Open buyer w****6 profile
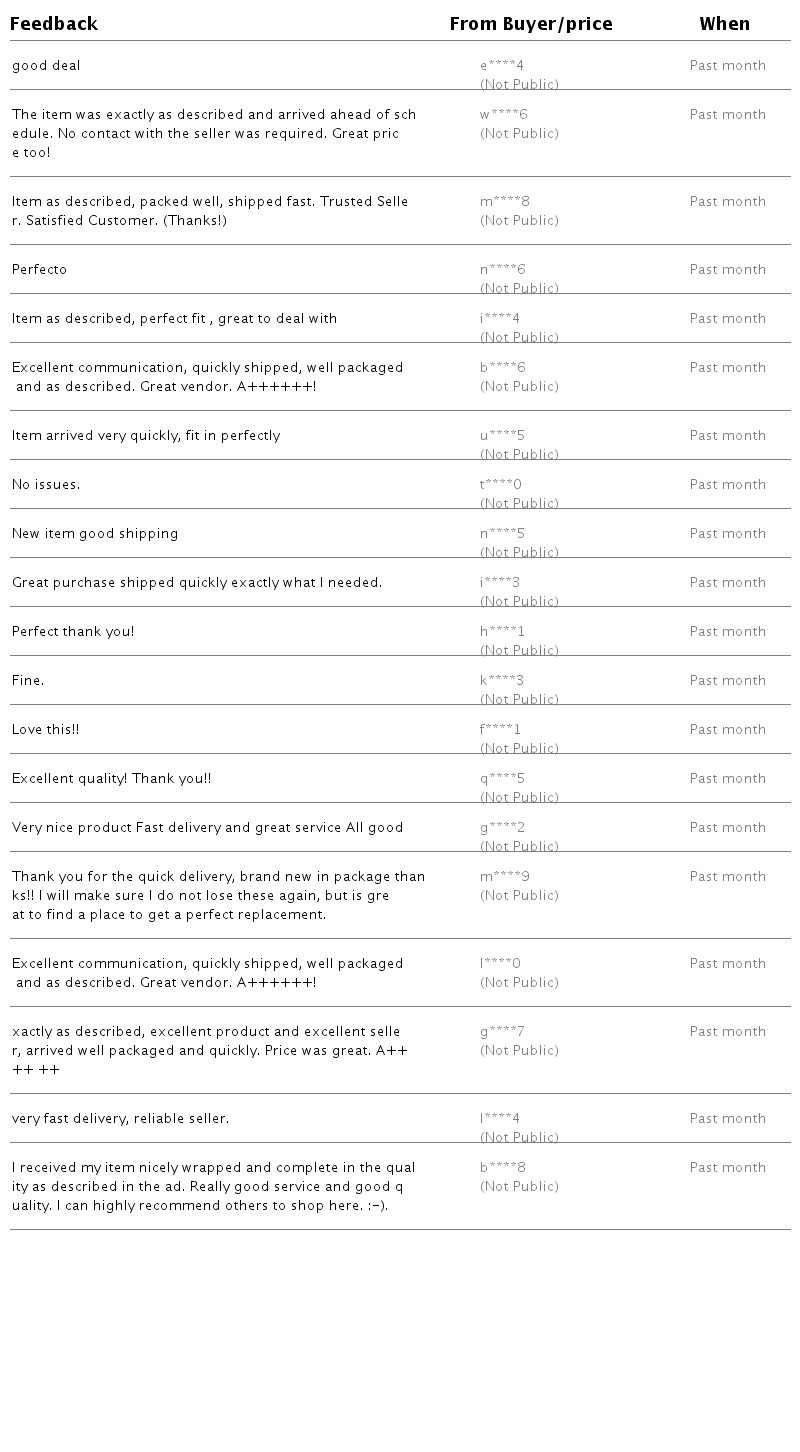The width and height of the screenshot is (800, 1452). [x=503, y=115]
